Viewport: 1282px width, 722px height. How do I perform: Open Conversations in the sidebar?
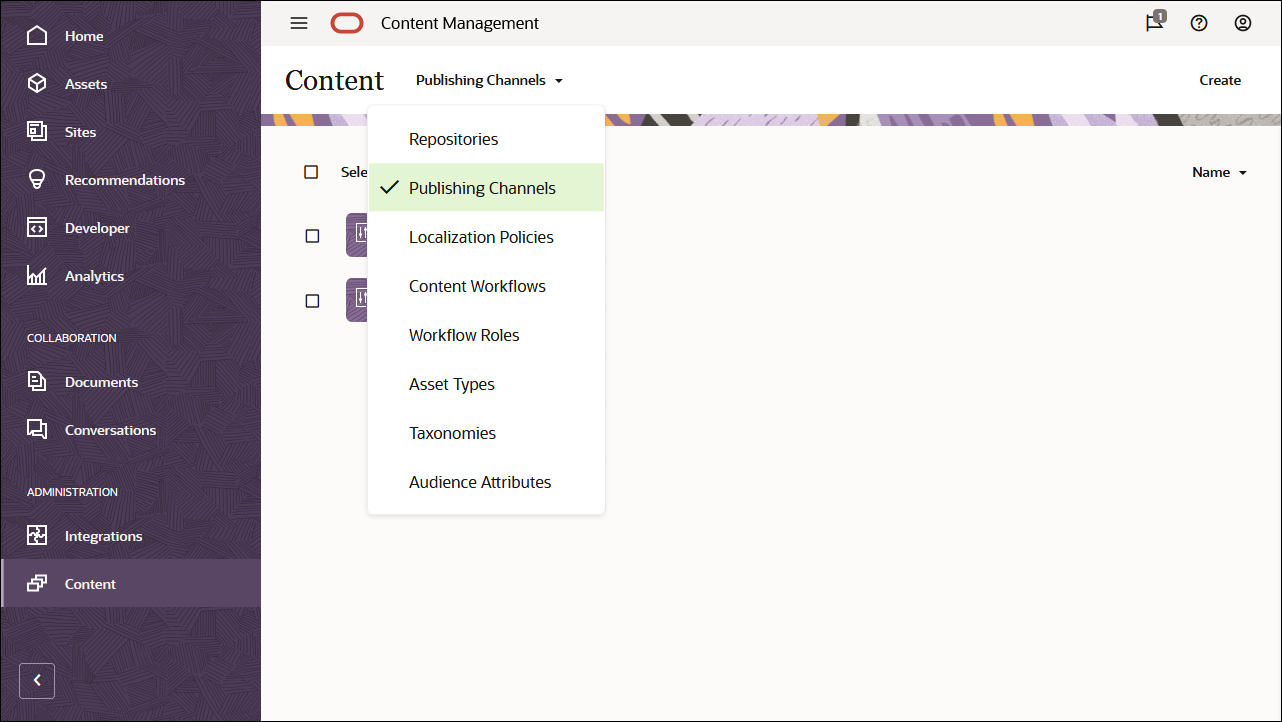(x=110, y=429)
